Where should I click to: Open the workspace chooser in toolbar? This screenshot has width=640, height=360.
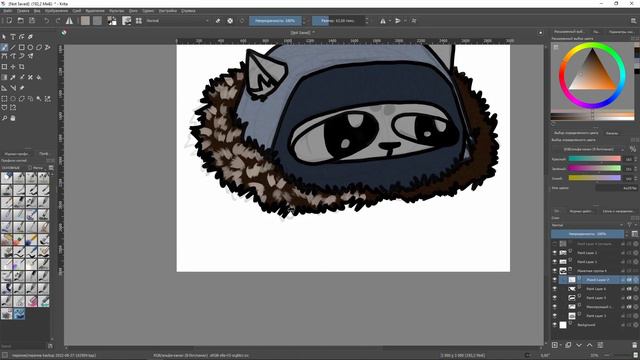coord(633,20)
